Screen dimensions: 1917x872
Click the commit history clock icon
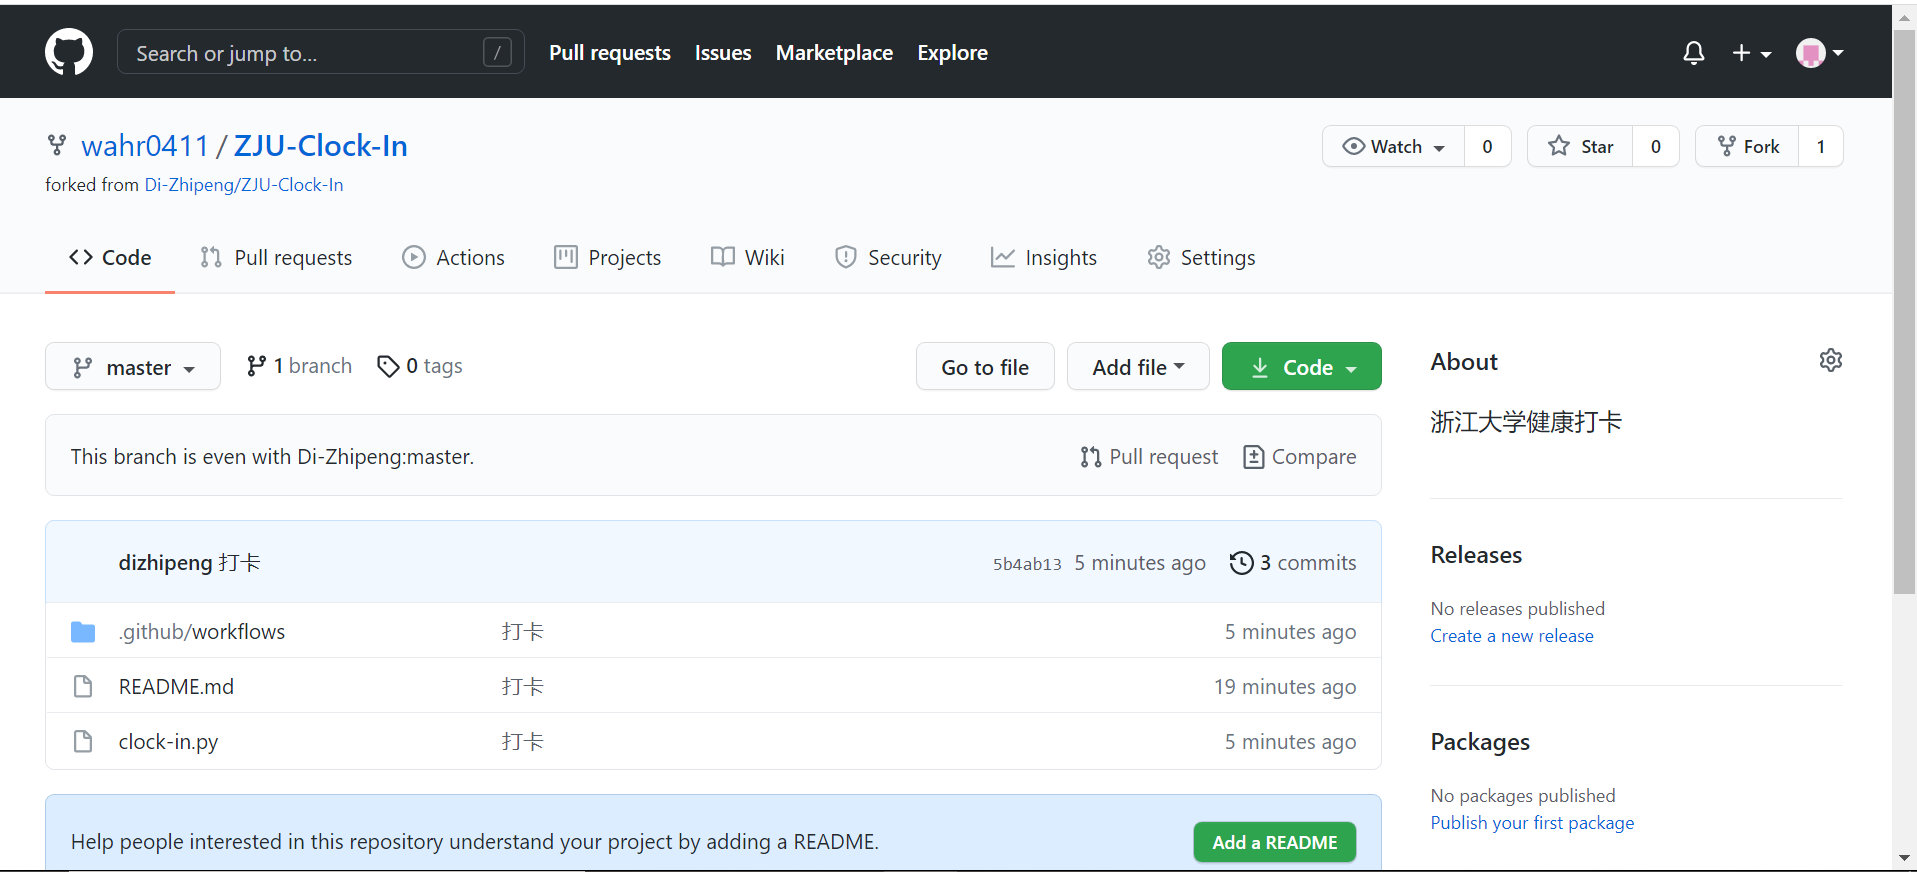pos(1241,563)
